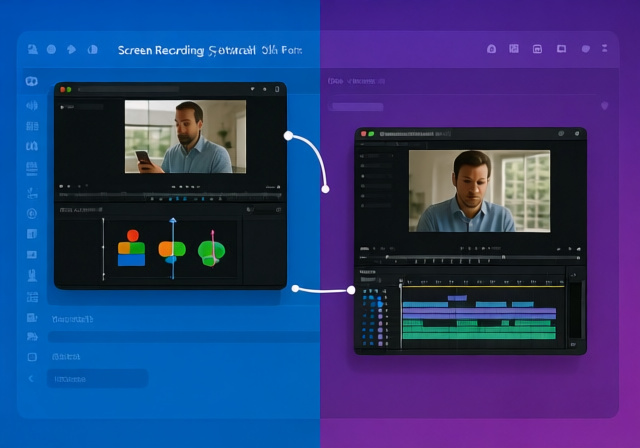Open the lock-shaped icon in the purple header
The width and height of the screenshot is (640, 448).
coord(491,49)
